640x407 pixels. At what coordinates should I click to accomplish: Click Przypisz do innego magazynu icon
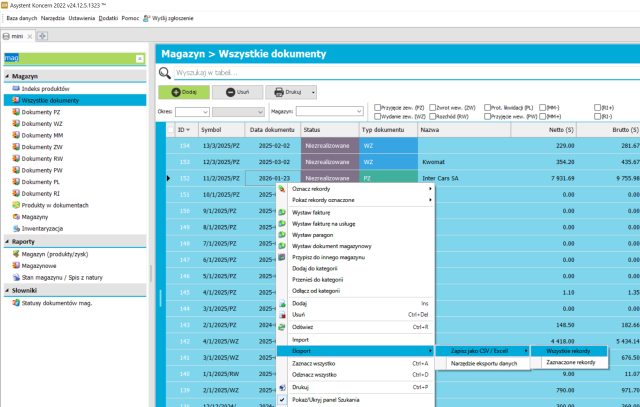282,257
